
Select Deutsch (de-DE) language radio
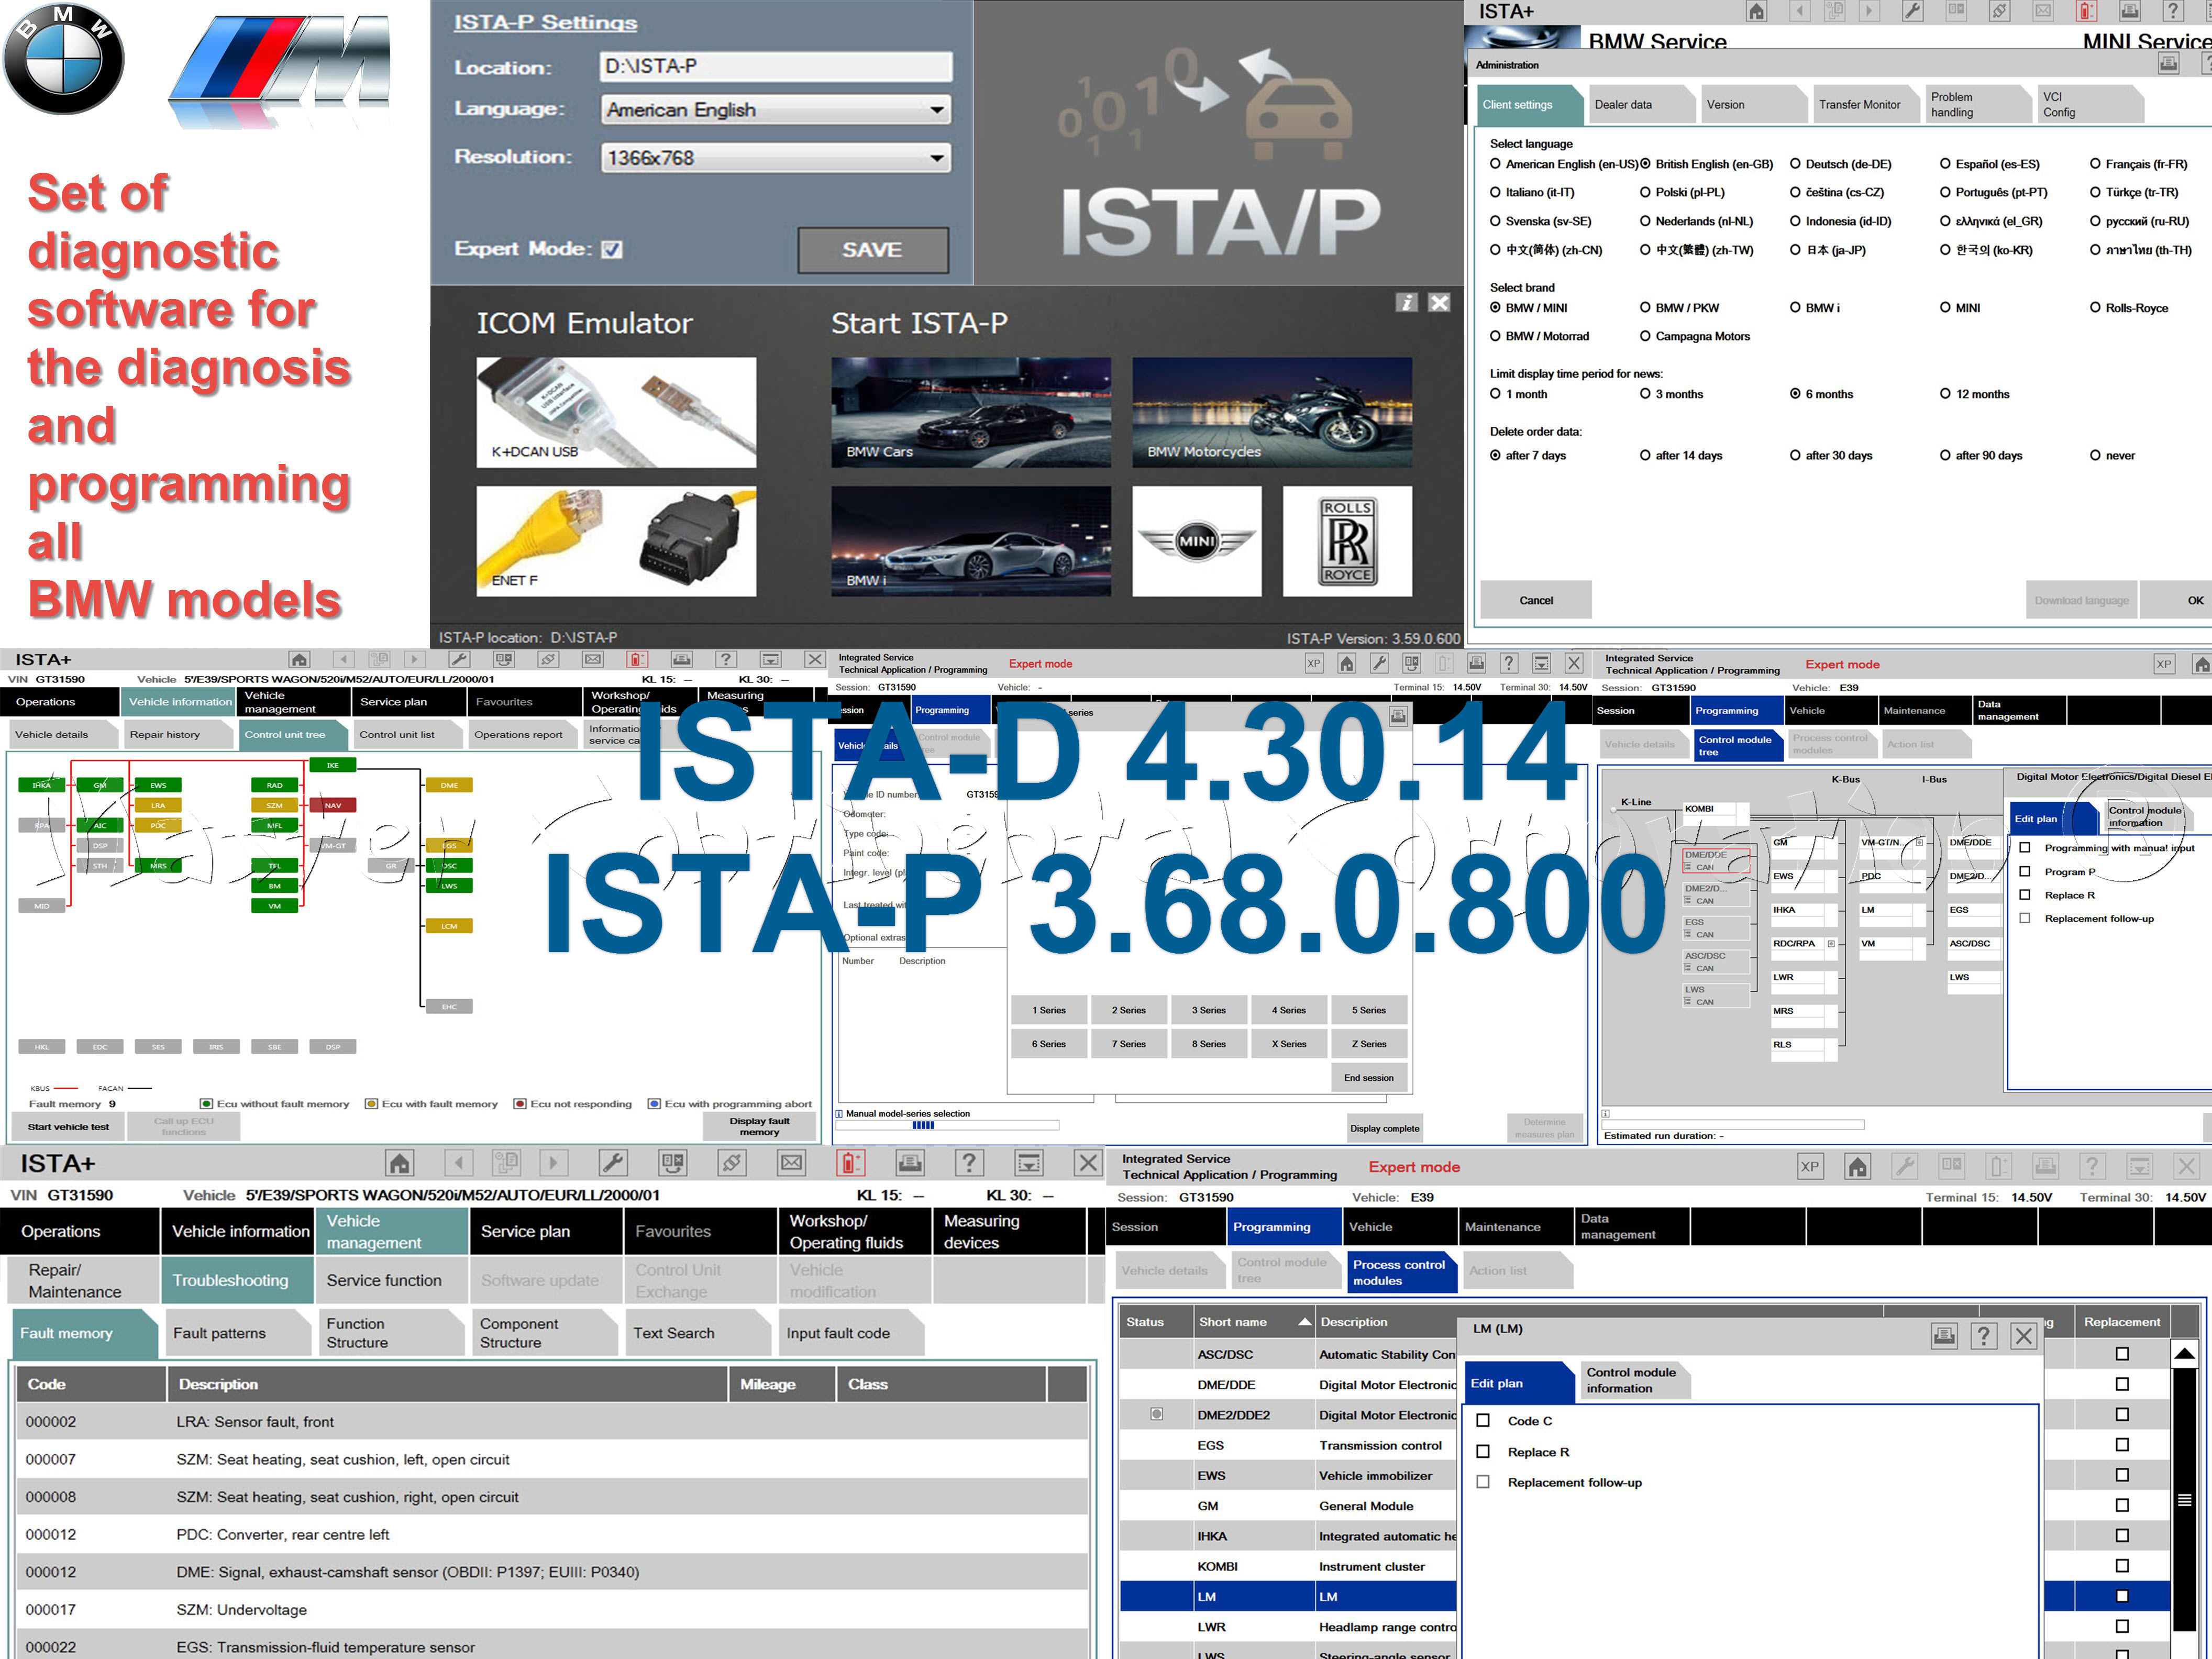tap(1795, 164)
